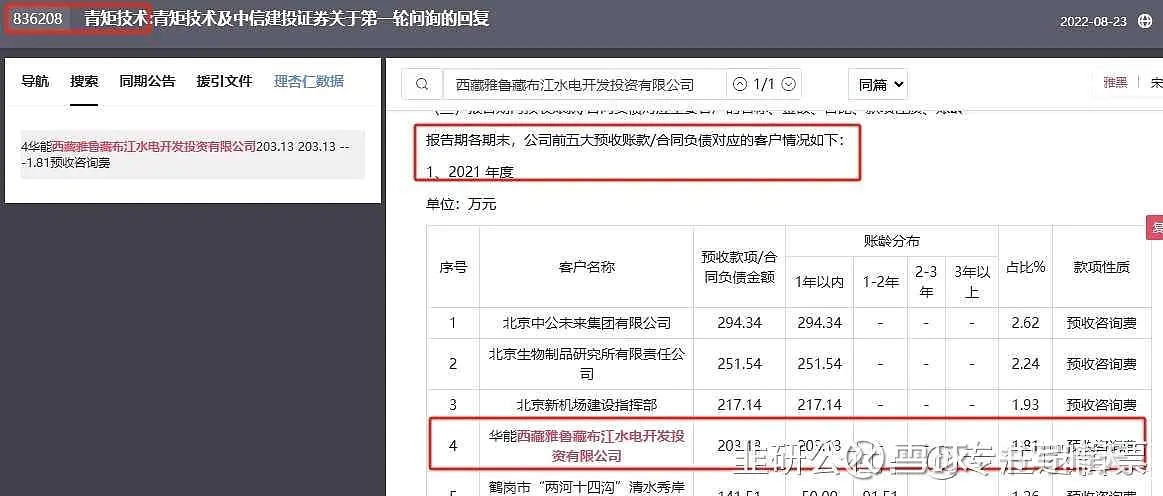Click the 占比% column header
This screenshot has width=1163, height=496.
tap(1028, 267)
